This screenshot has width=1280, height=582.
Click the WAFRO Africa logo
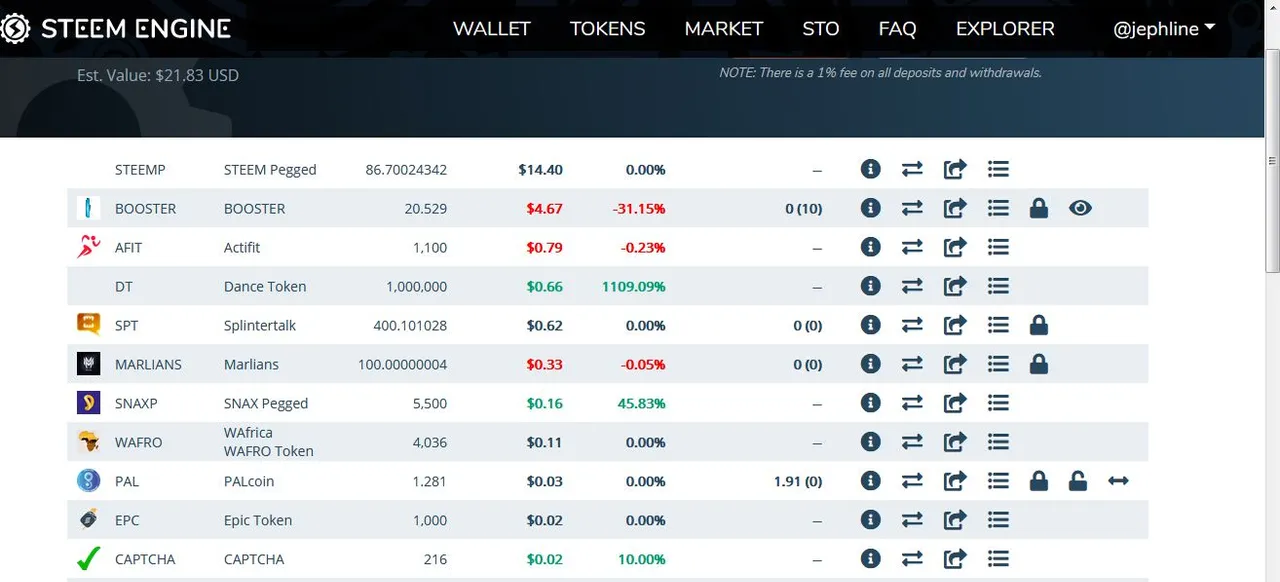point(88,442)
